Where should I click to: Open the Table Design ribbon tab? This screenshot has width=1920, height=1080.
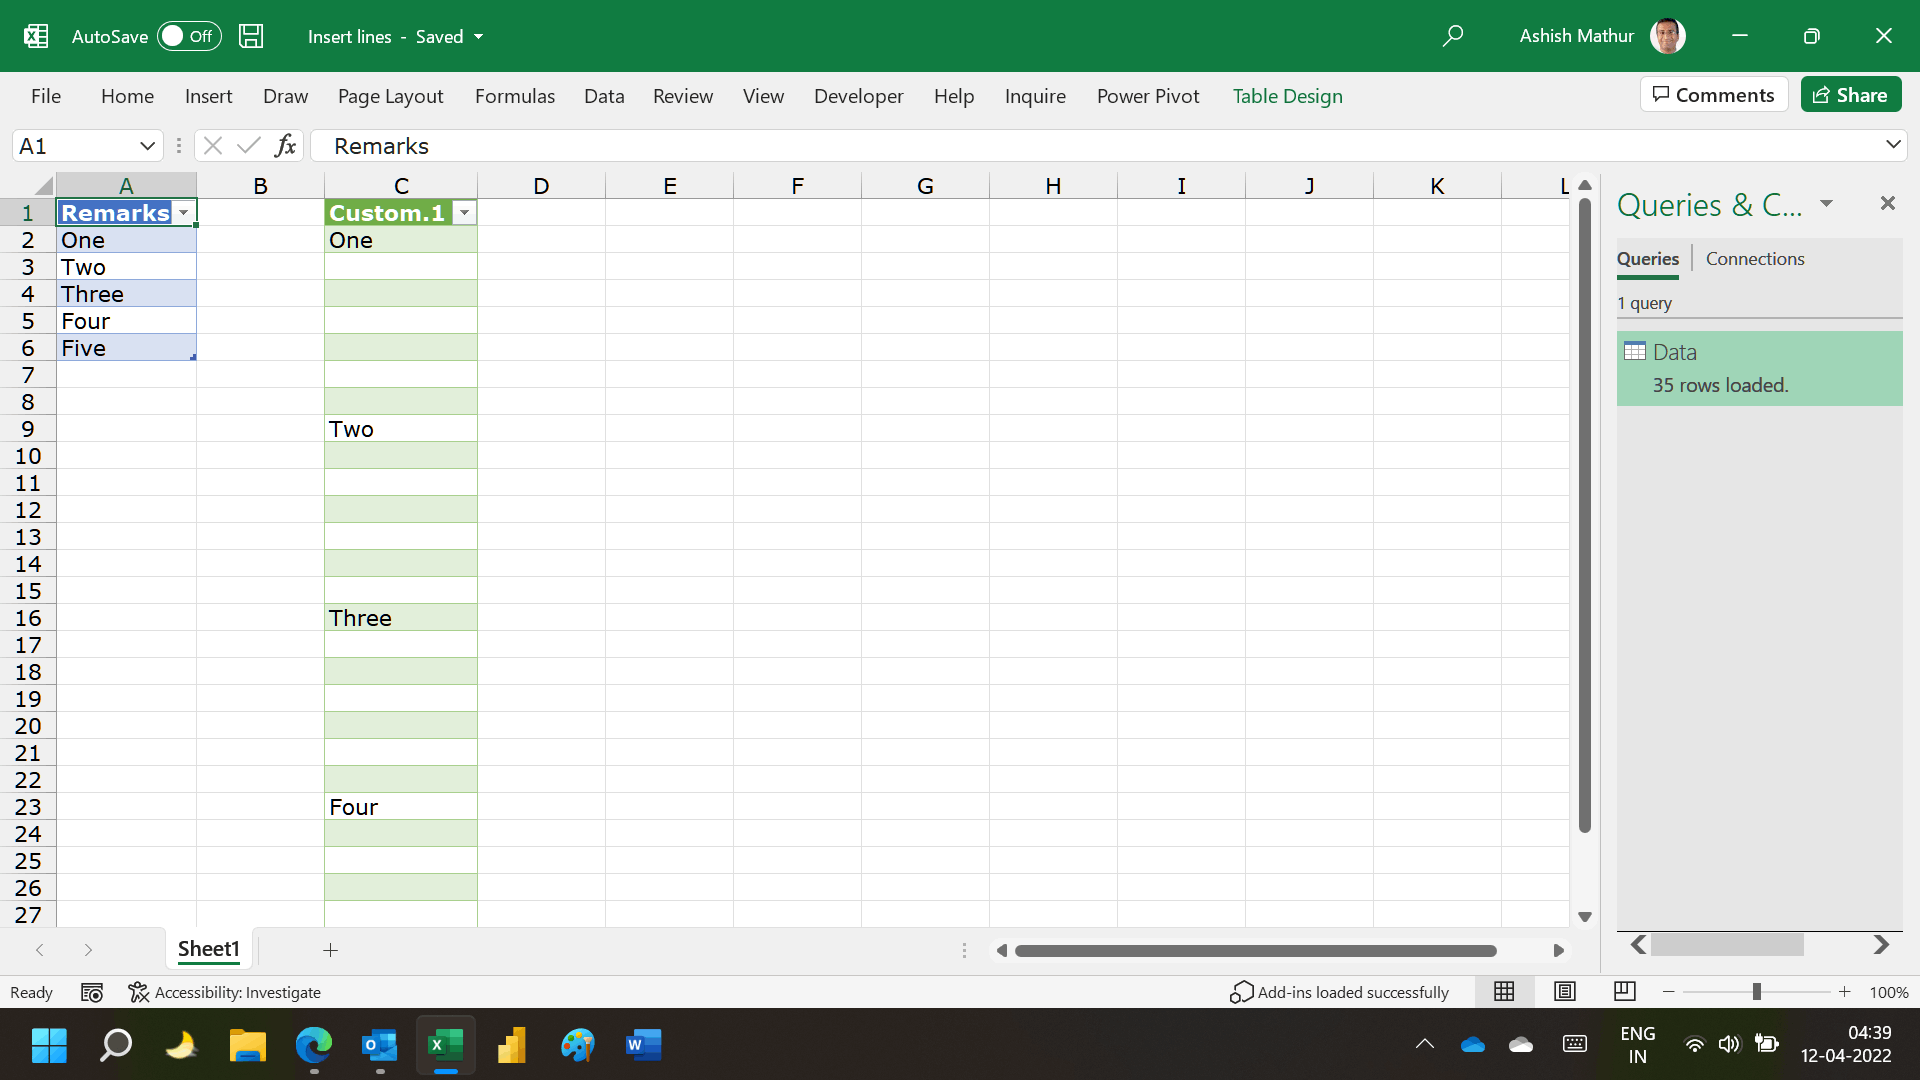[x=1287, y=96]
